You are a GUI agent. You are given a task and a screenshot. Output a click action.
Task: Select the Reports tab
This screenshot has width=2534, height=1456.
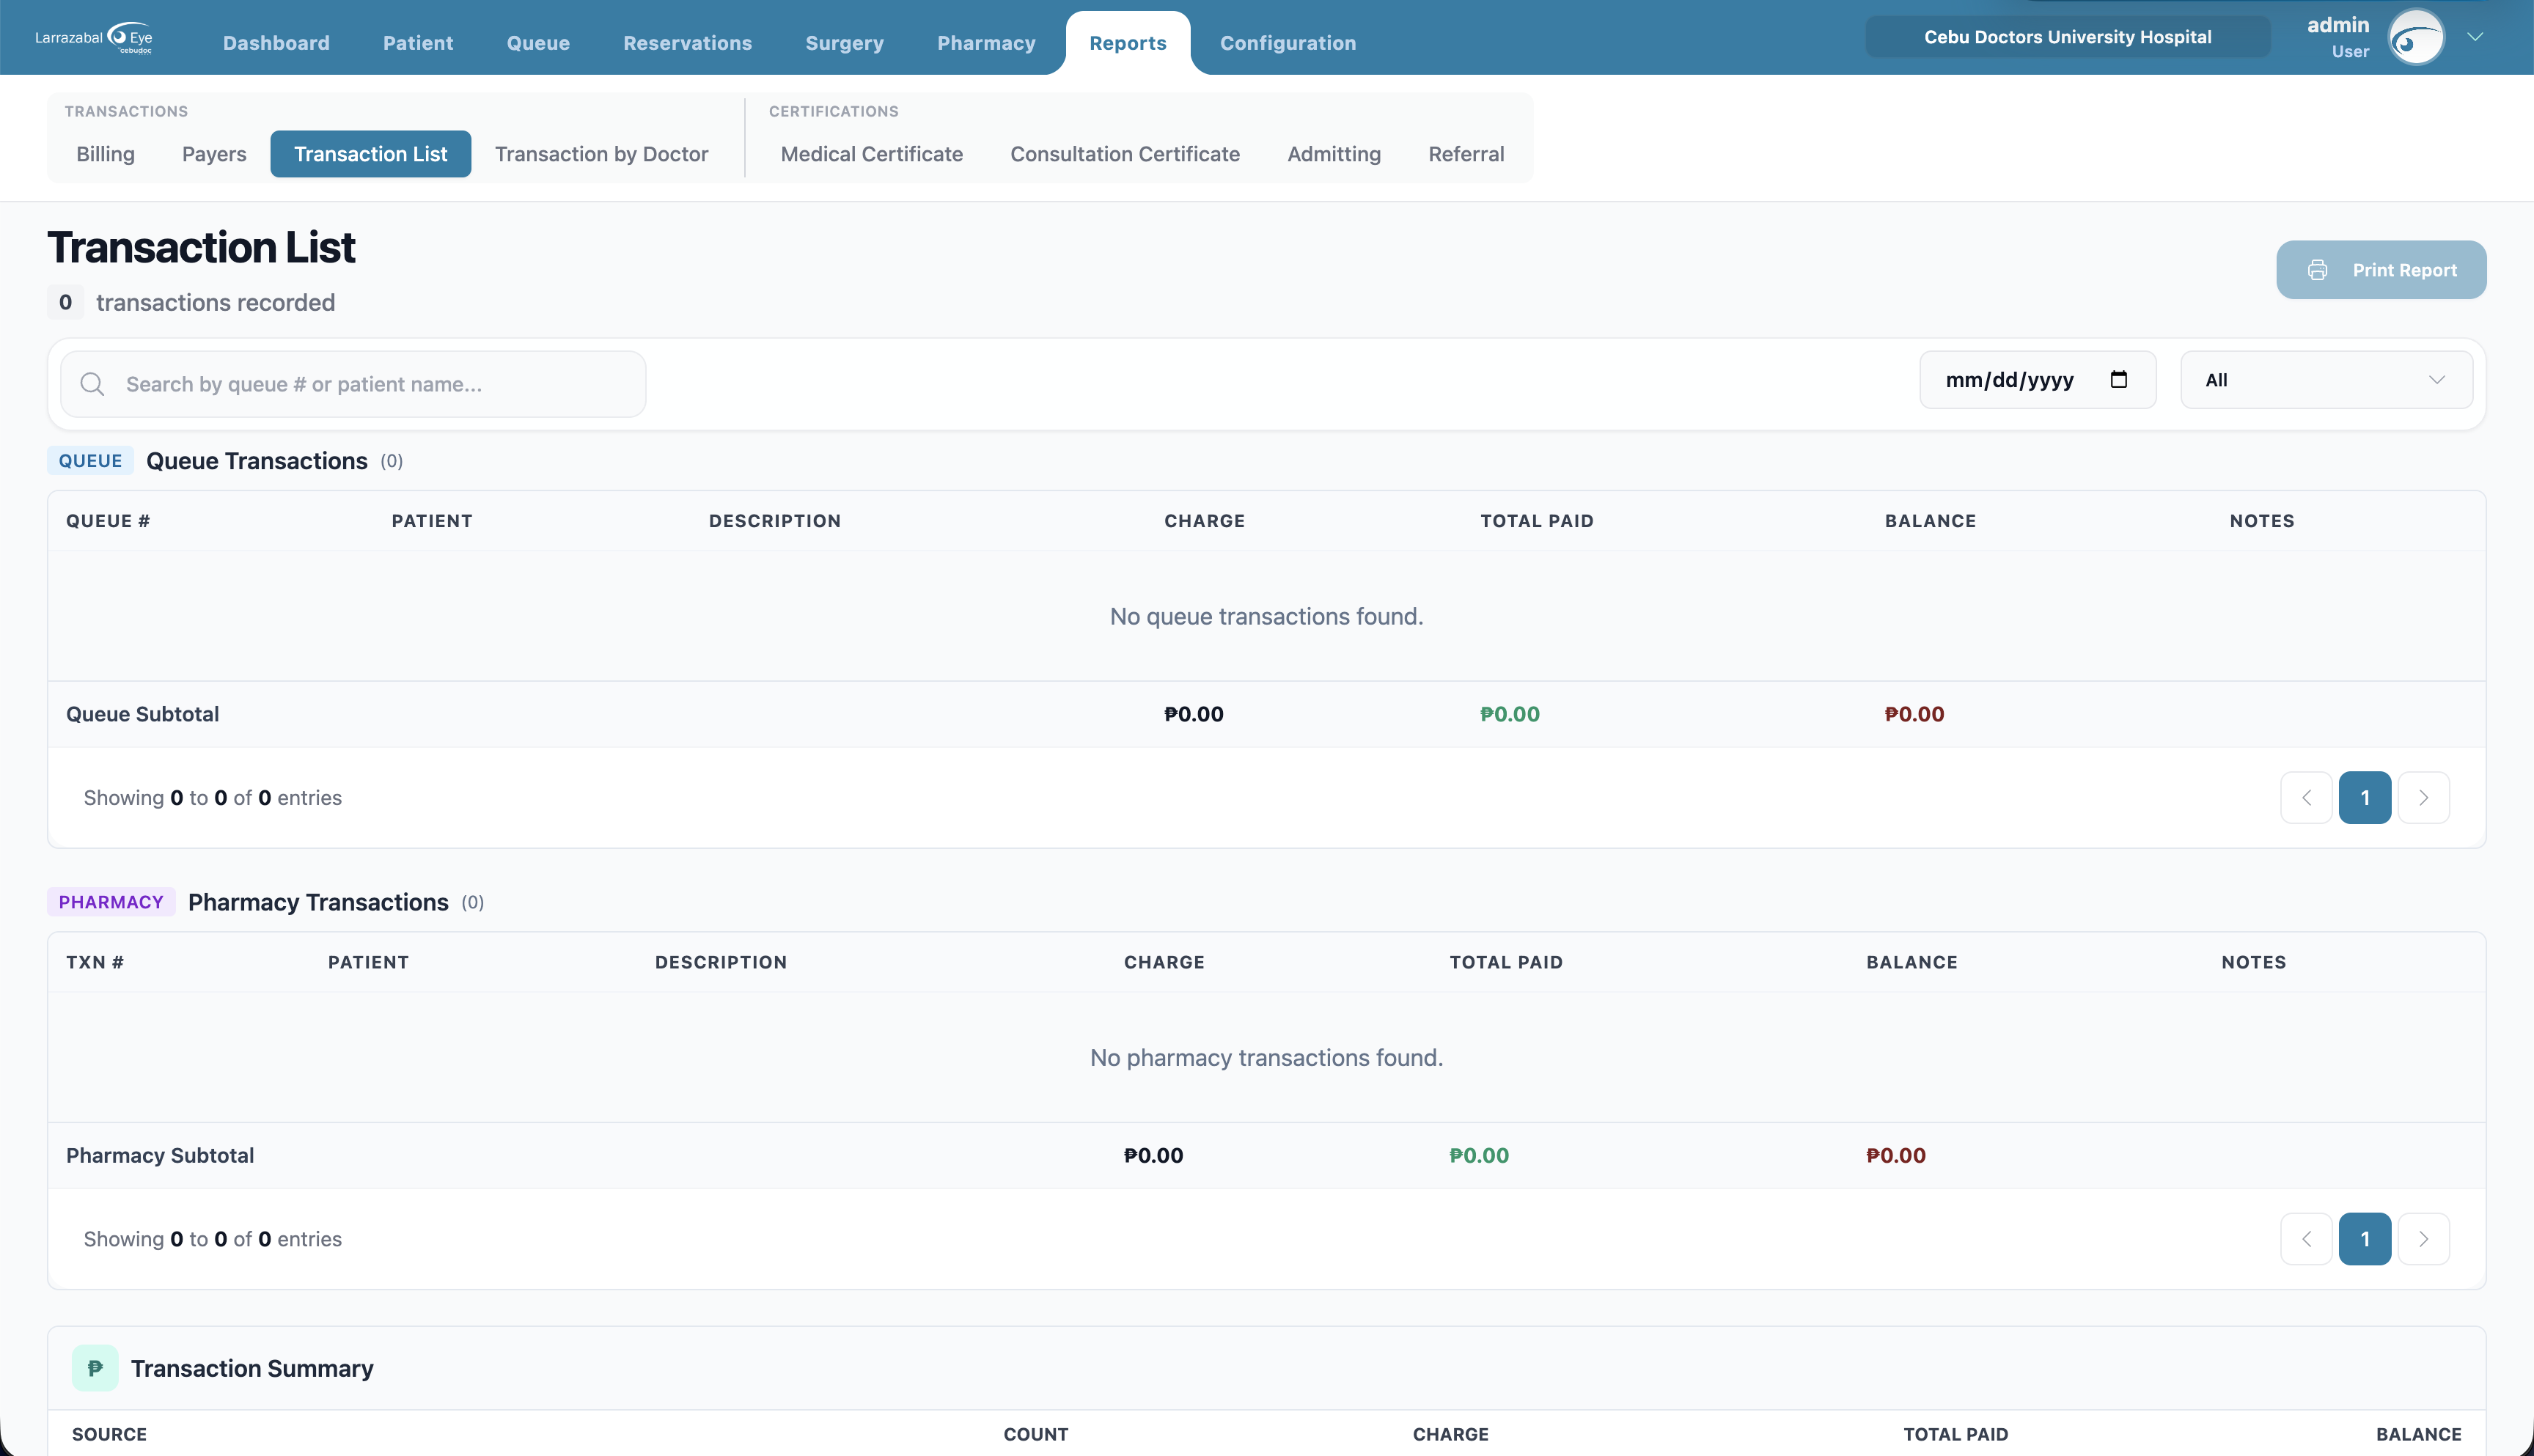click(1128, 43)
